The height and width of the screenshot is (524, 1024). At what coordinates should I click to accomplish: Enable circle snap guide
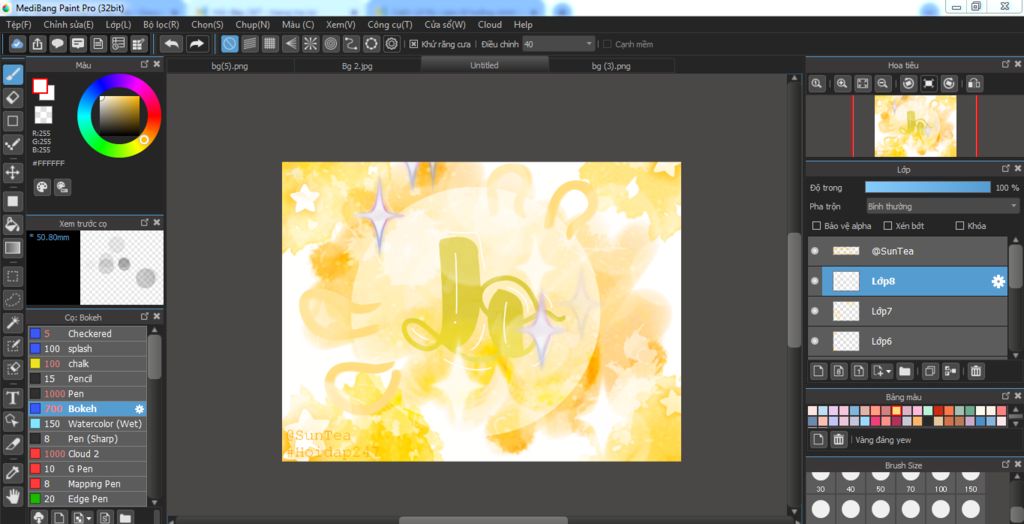point(331,44)
